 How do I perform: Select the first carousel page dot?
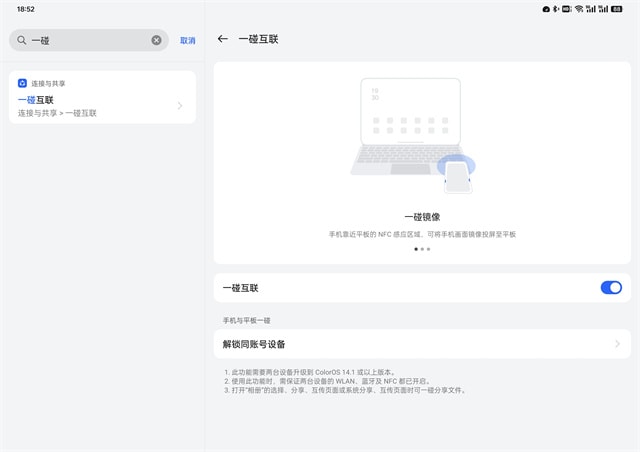click(416, 249)
